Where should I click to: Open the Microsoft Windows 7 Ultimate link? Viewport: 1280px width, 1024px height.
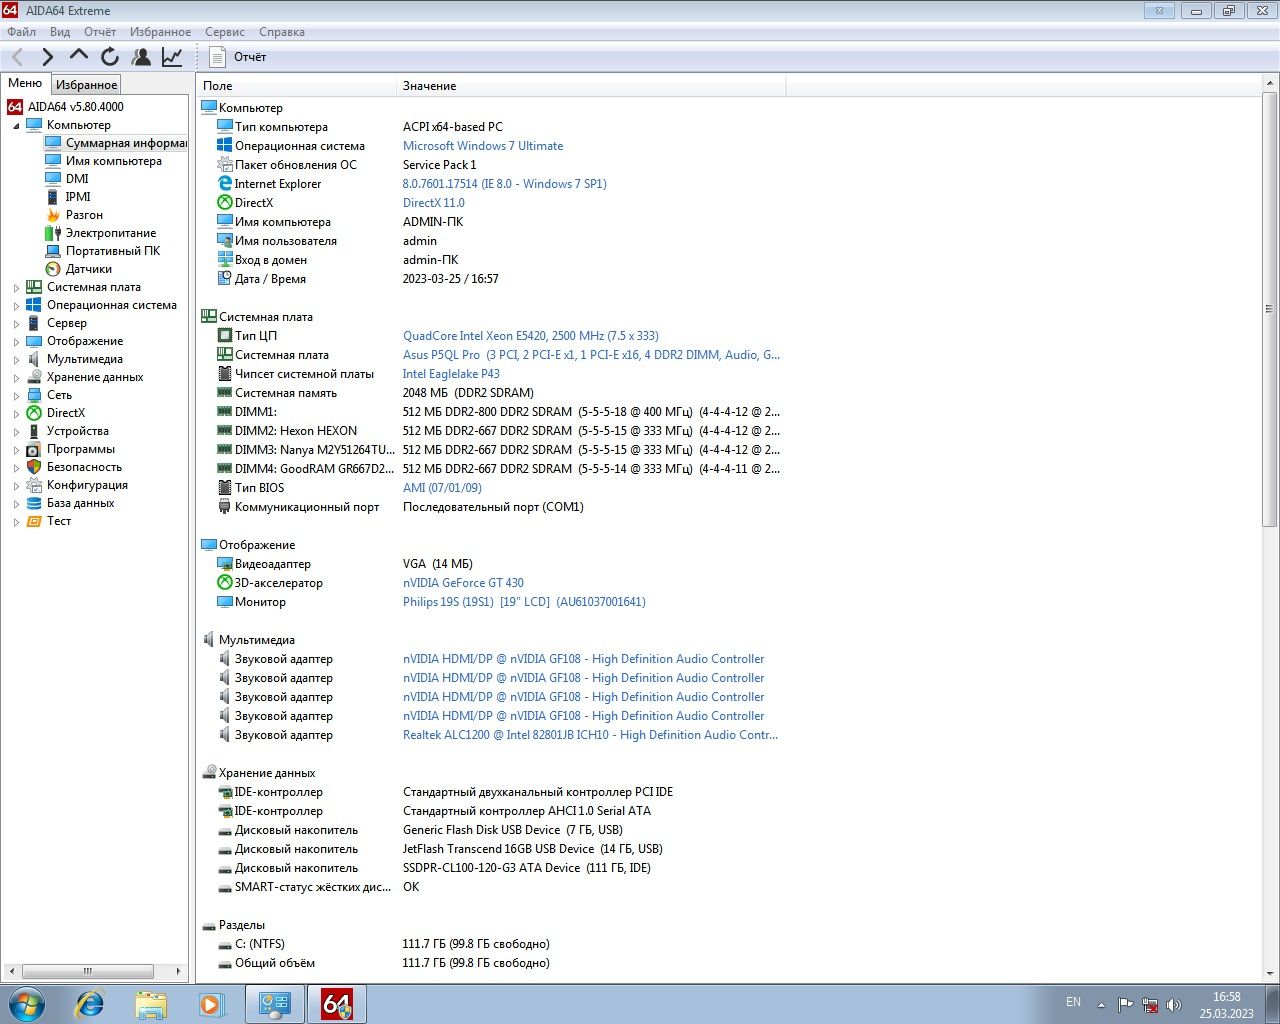coord(483,146)
